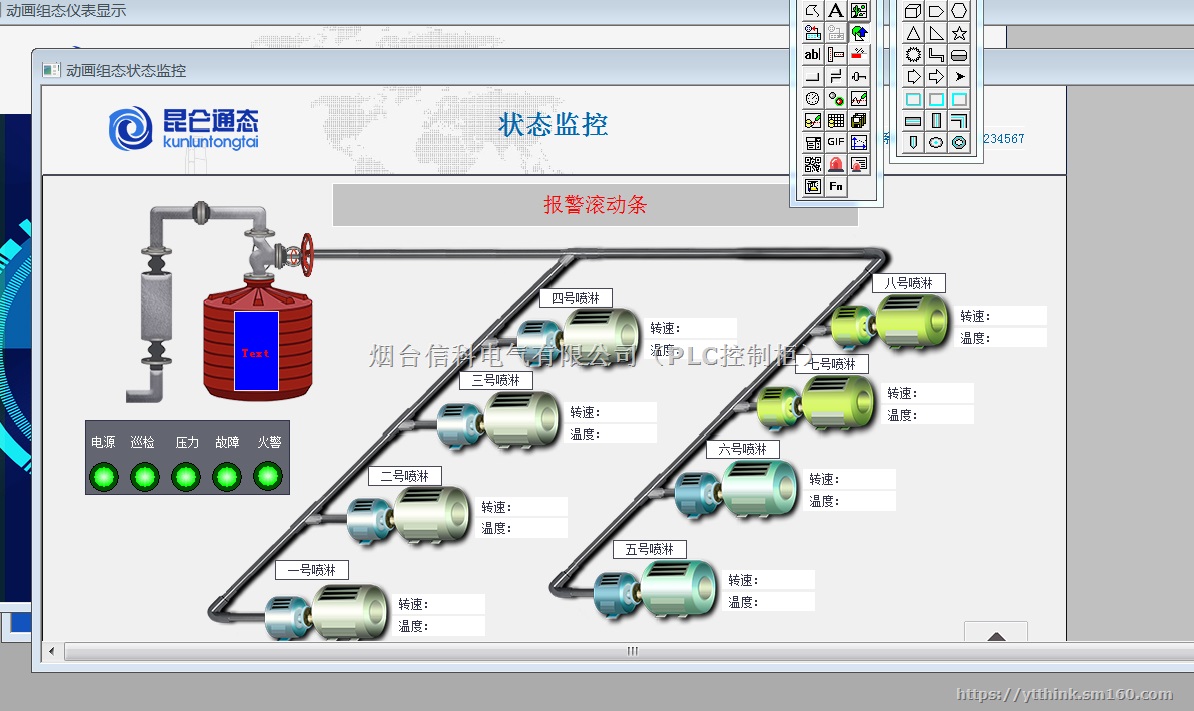Image resolution: width=1194 pixels, height=711 pixels.
Task: Select the Fn function element tool
Action: click(x=836, y=186)
